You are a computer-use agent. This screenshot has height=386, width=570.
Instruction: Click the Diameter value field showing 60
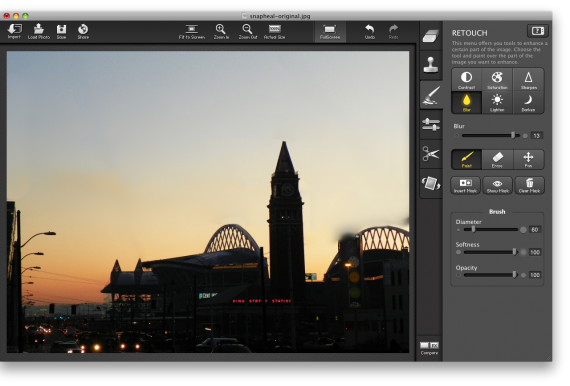coord(534,230)
